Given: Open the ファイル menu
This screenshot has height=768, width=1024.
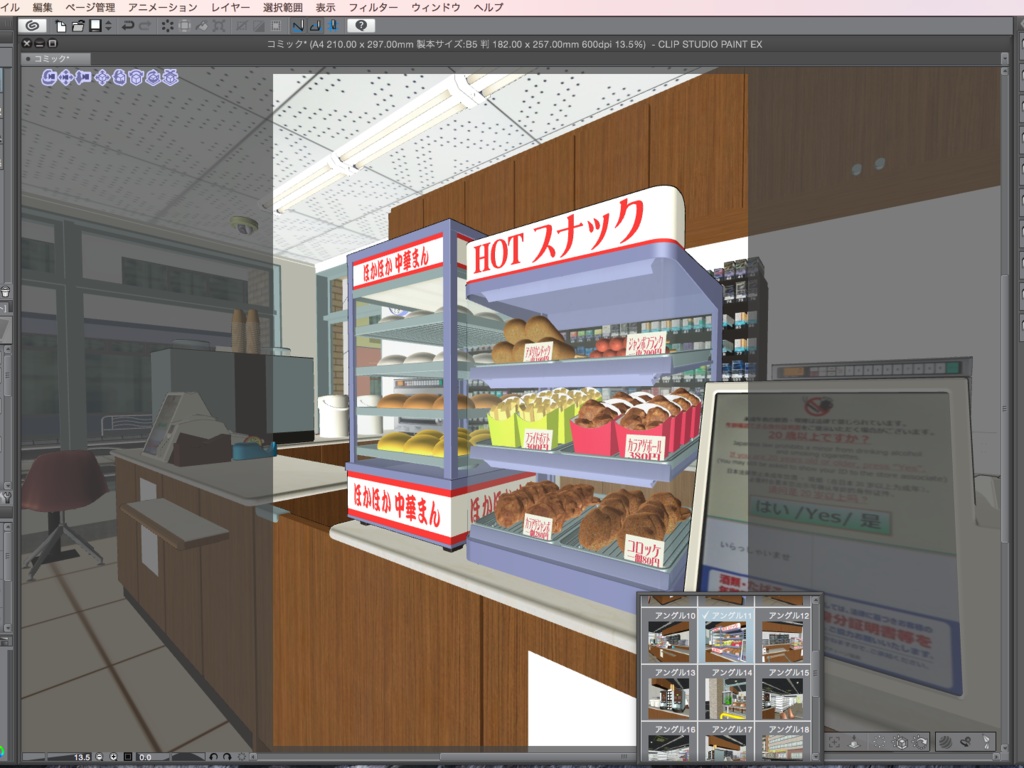Looking at the screenshot, I should click(8, 5).
